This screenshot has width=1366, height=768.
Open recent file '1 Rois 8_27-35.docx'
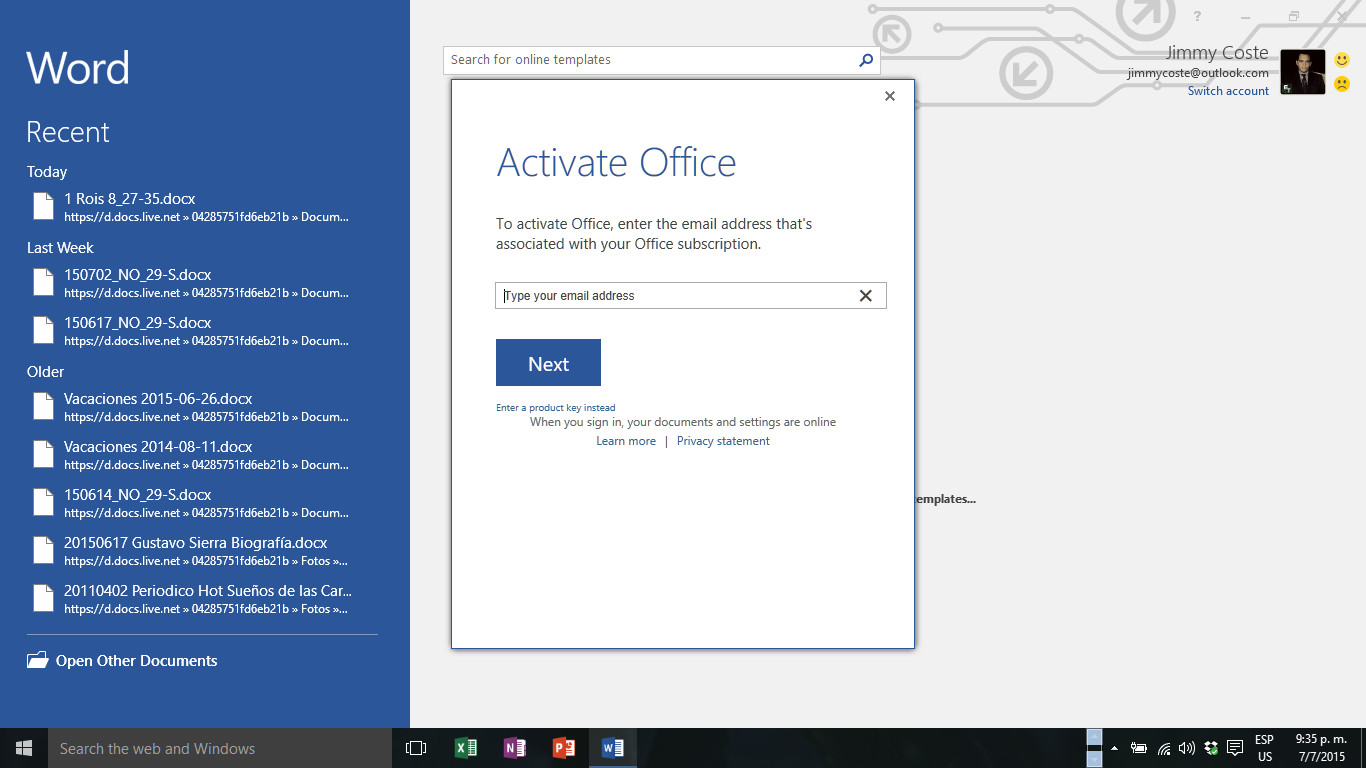coord(204,207)
